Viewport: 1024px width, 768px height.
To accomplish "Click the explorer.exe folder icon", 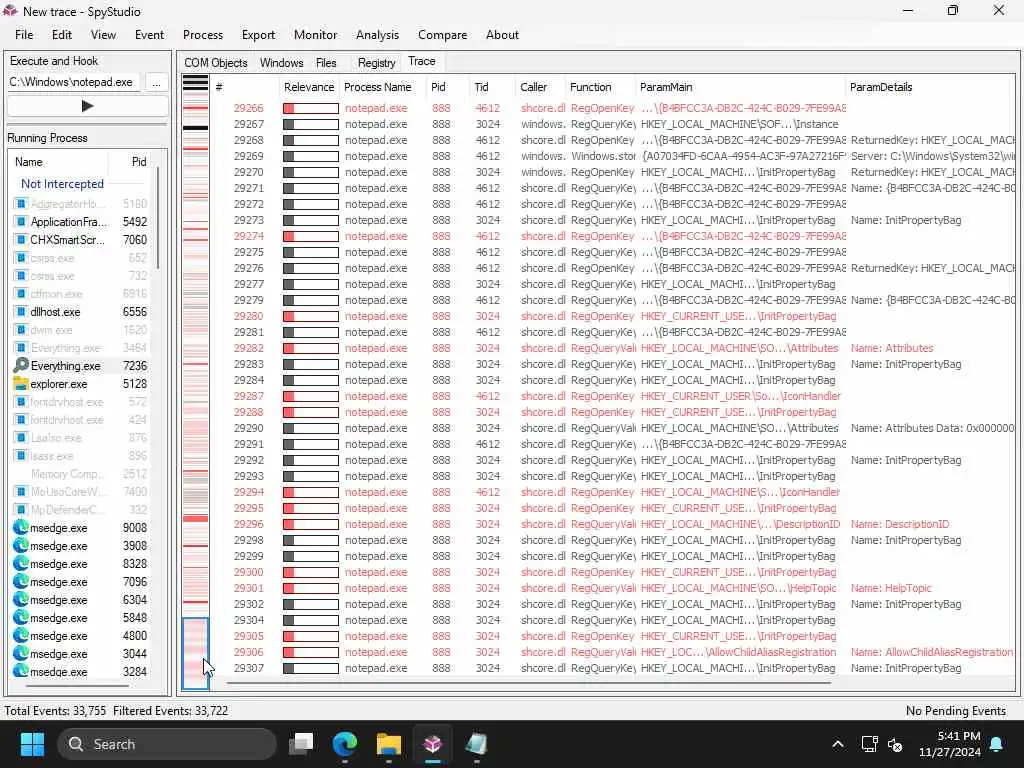I will point(21,384).
